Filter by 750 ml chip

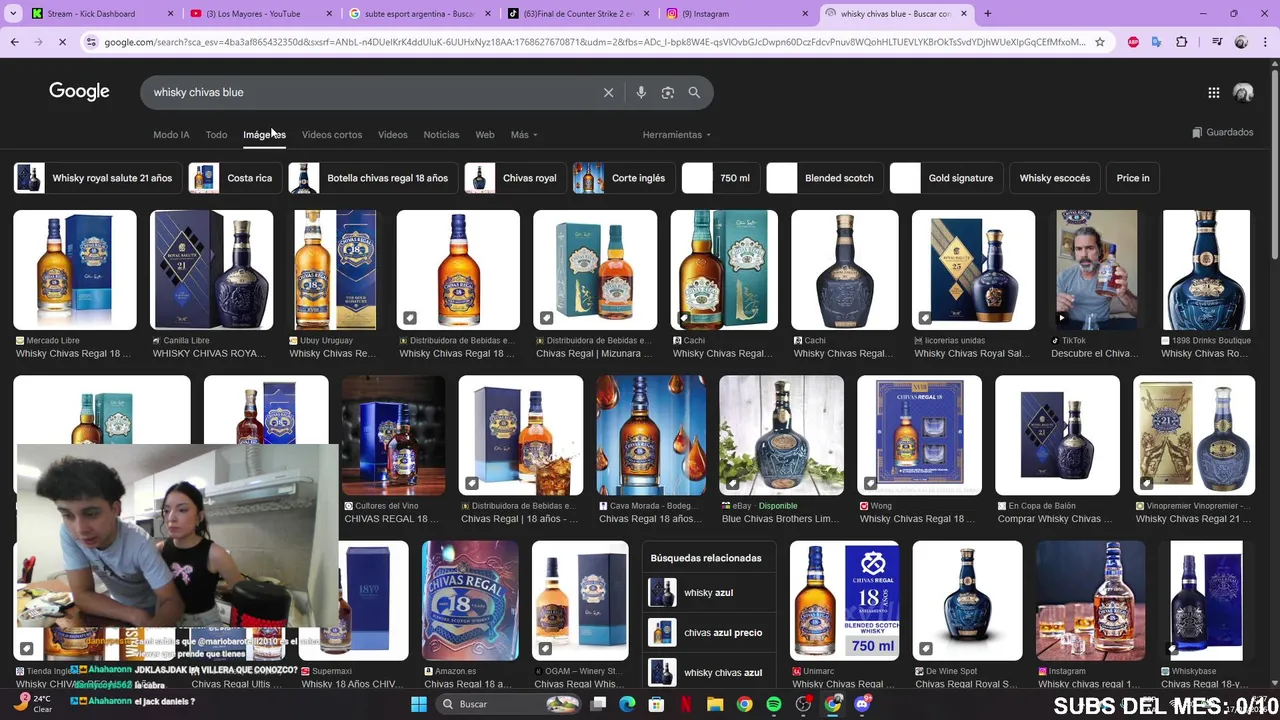[x=720, y=178]
